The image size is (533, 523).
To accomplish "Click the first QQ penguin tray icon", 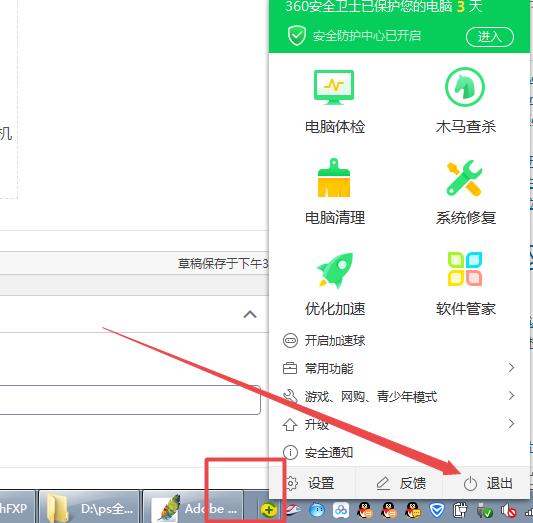I will pos(365,510).
